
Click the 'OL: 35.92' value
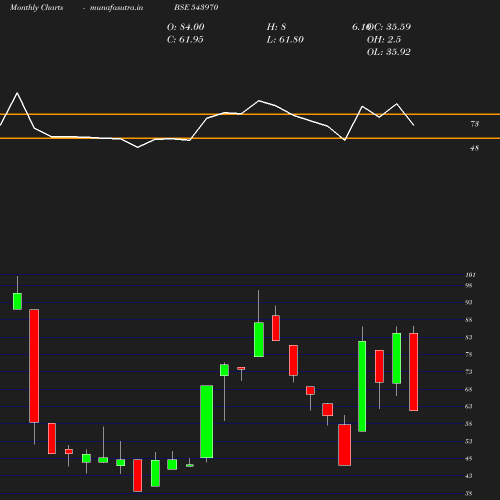coord(389,52)
